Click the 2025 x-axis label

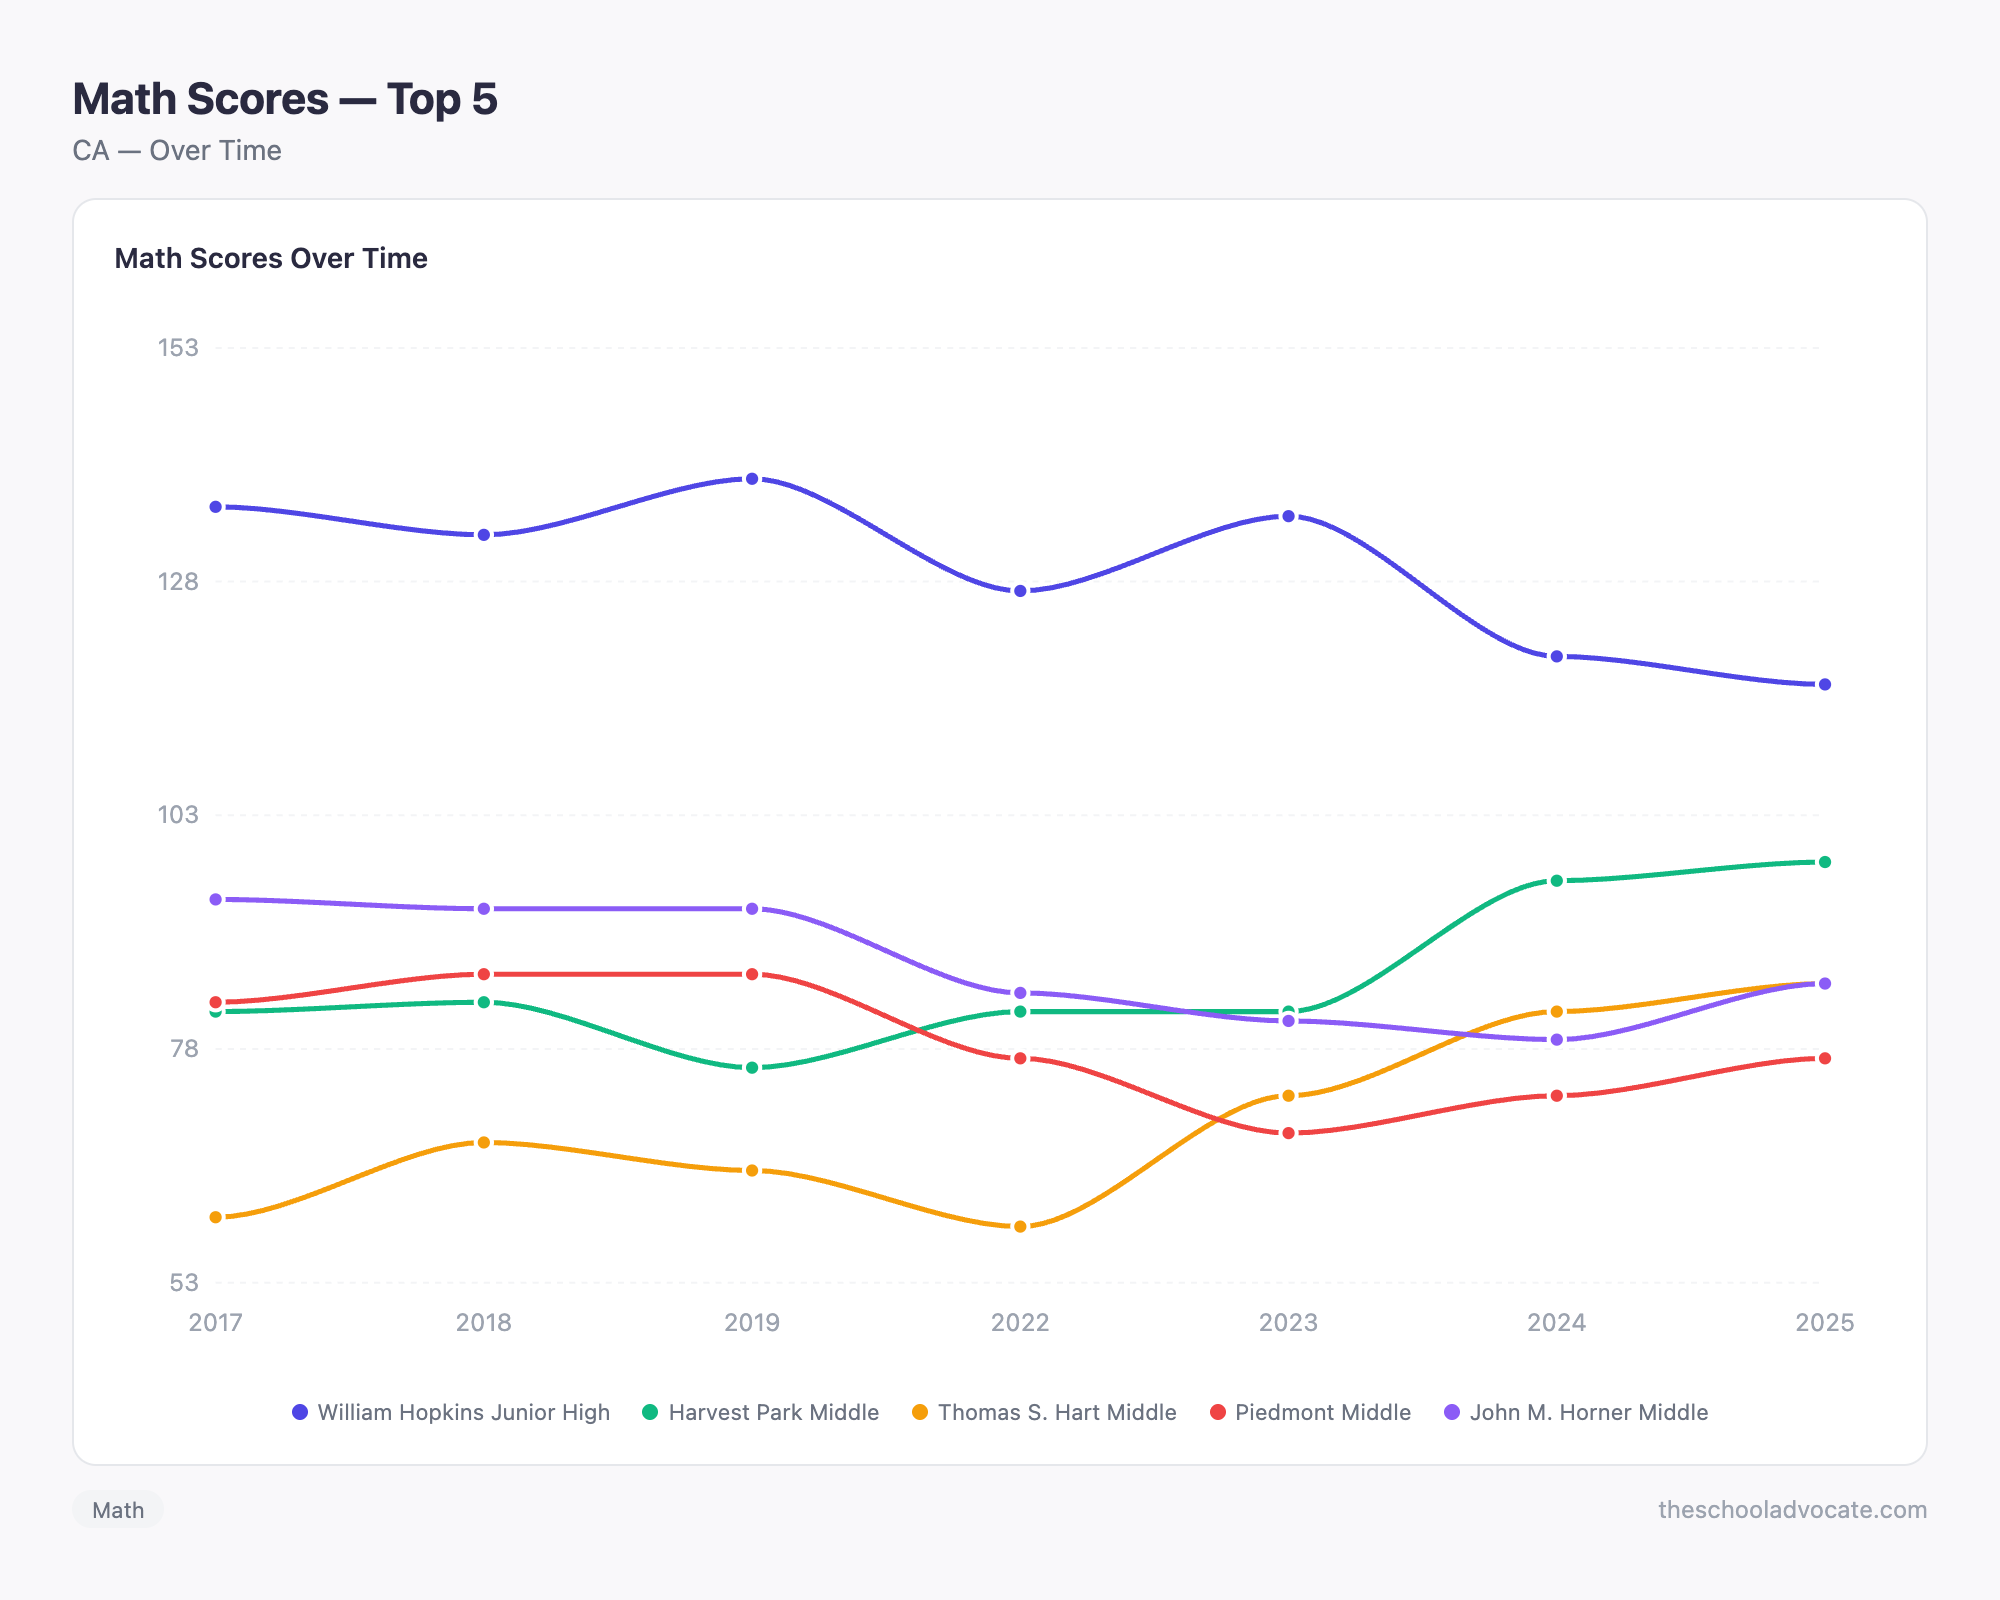pyautogui.click(x=1825, y=1323)
